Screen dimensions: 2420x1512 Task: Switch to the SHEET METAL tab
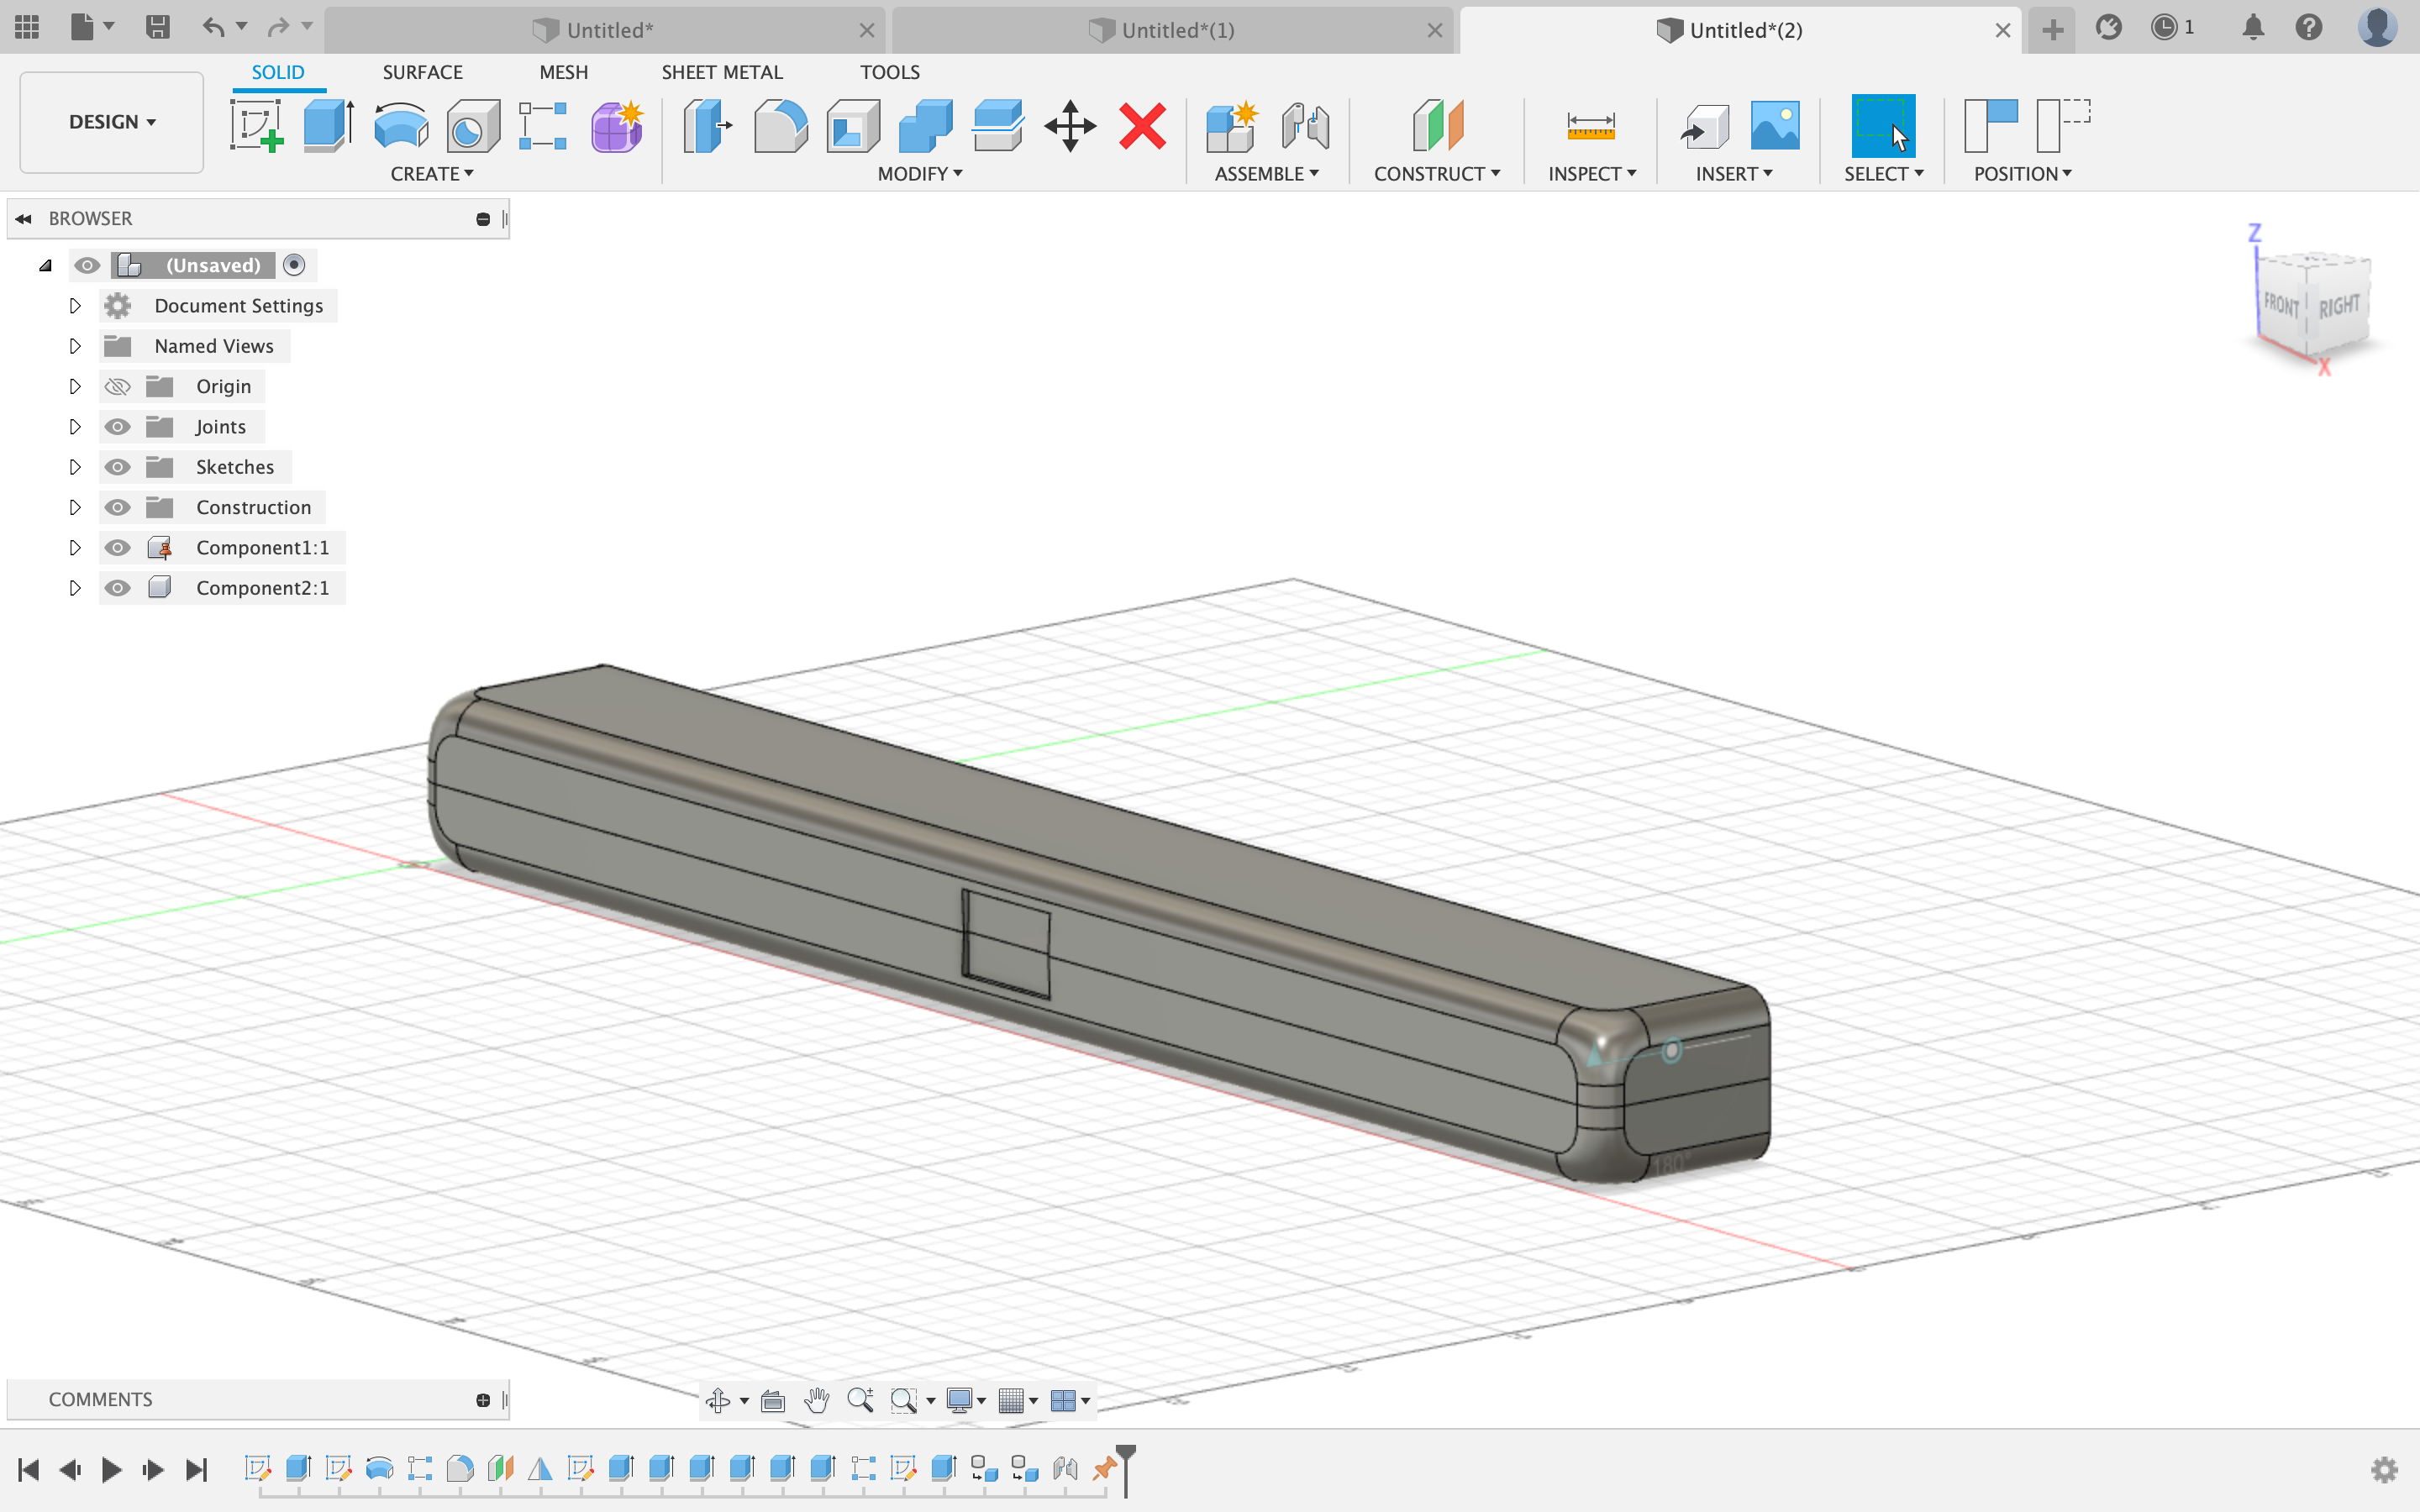click(x=721, y=72)
